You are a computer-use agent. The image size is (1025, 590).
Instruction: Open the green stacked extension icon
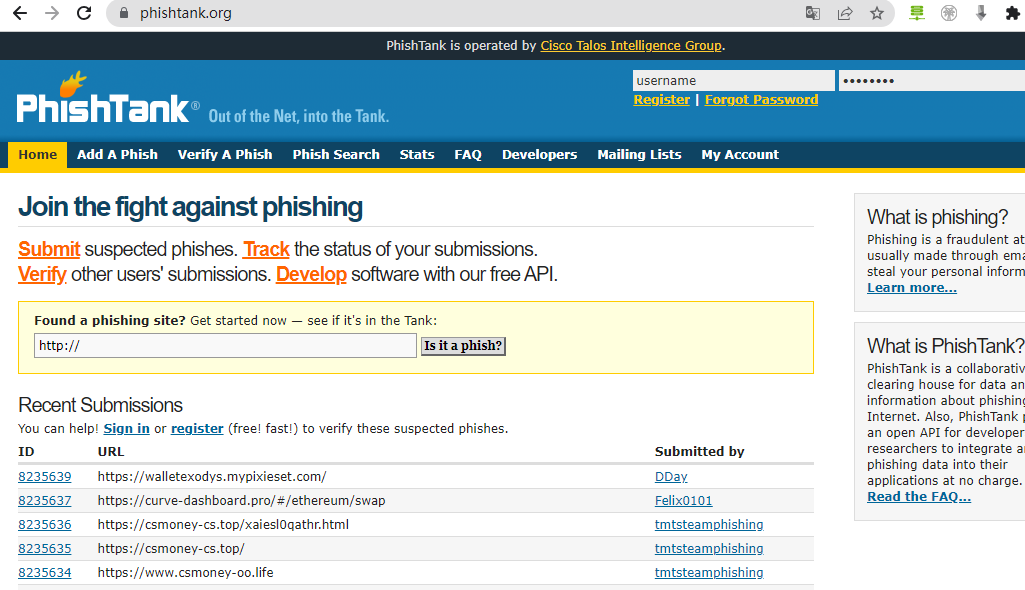(x=916, y=13)
